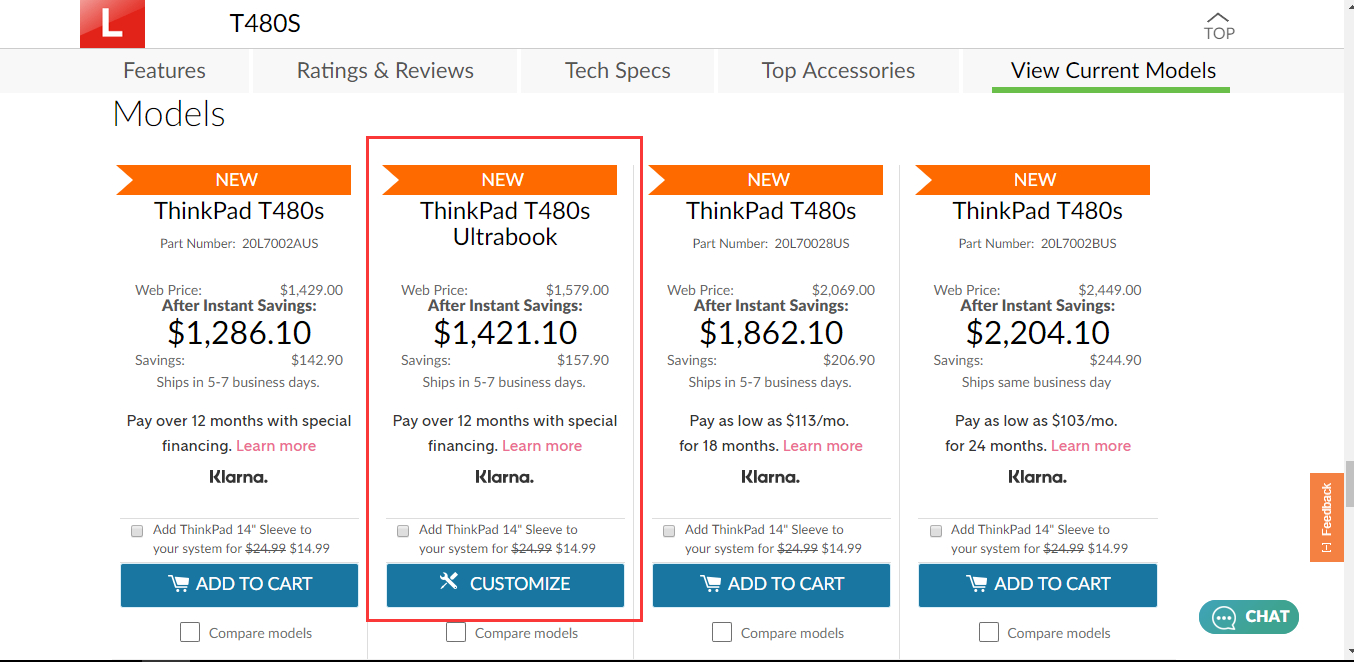Click the NEW banner on Ultrabook model
This screenshot has width=1354, height=662.
click(x=502, y=180)
